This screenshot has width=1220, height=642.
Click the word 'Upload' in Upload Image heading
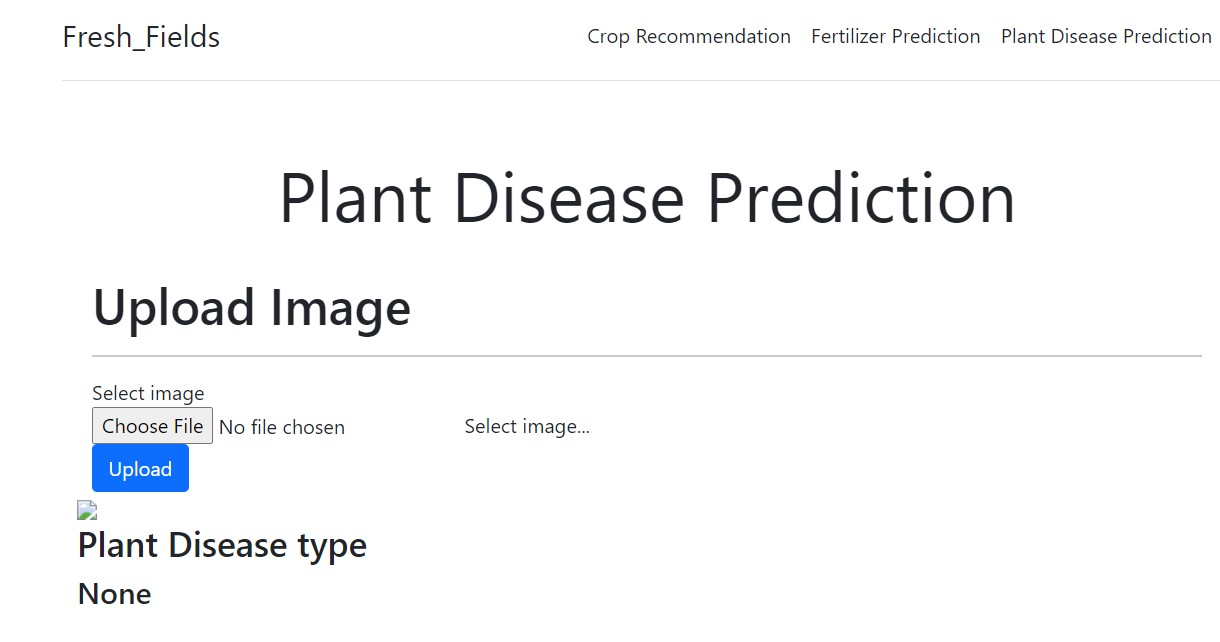point(174,308)
